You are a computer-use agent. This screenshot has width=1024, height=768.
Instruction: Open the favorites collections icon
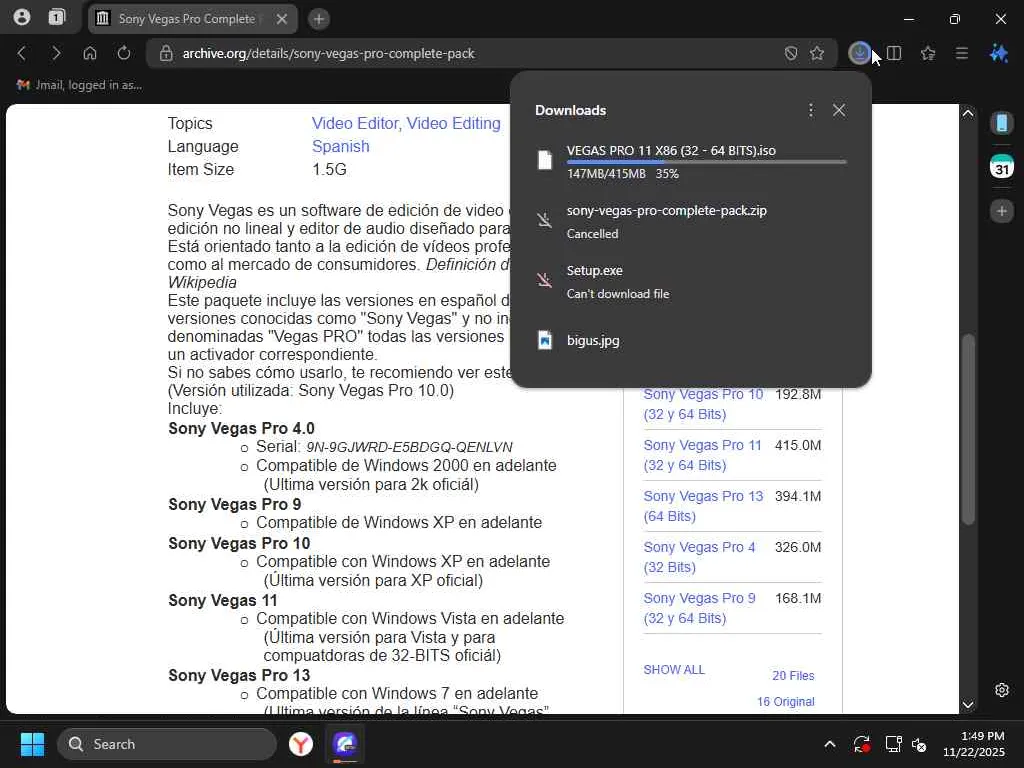928,53
